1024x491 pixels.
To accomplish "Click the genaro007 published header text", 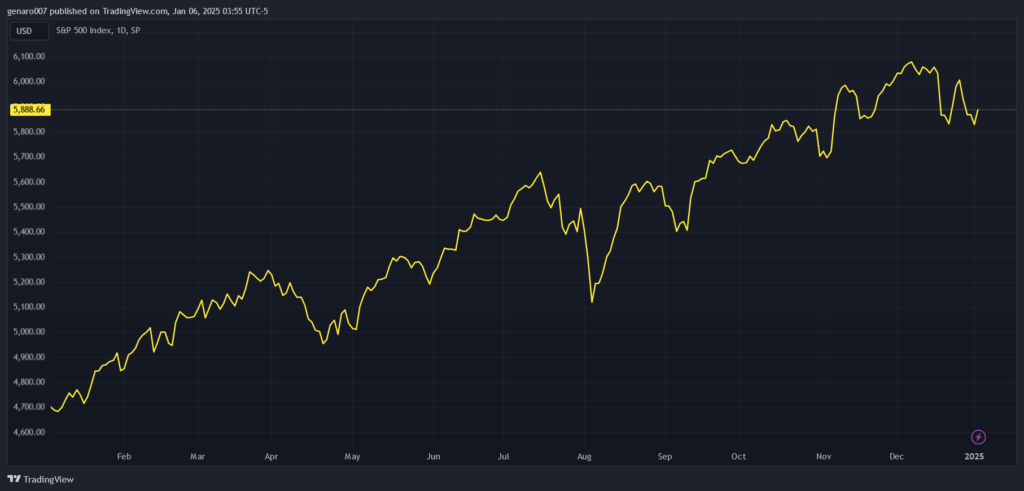I will point(138,11).
